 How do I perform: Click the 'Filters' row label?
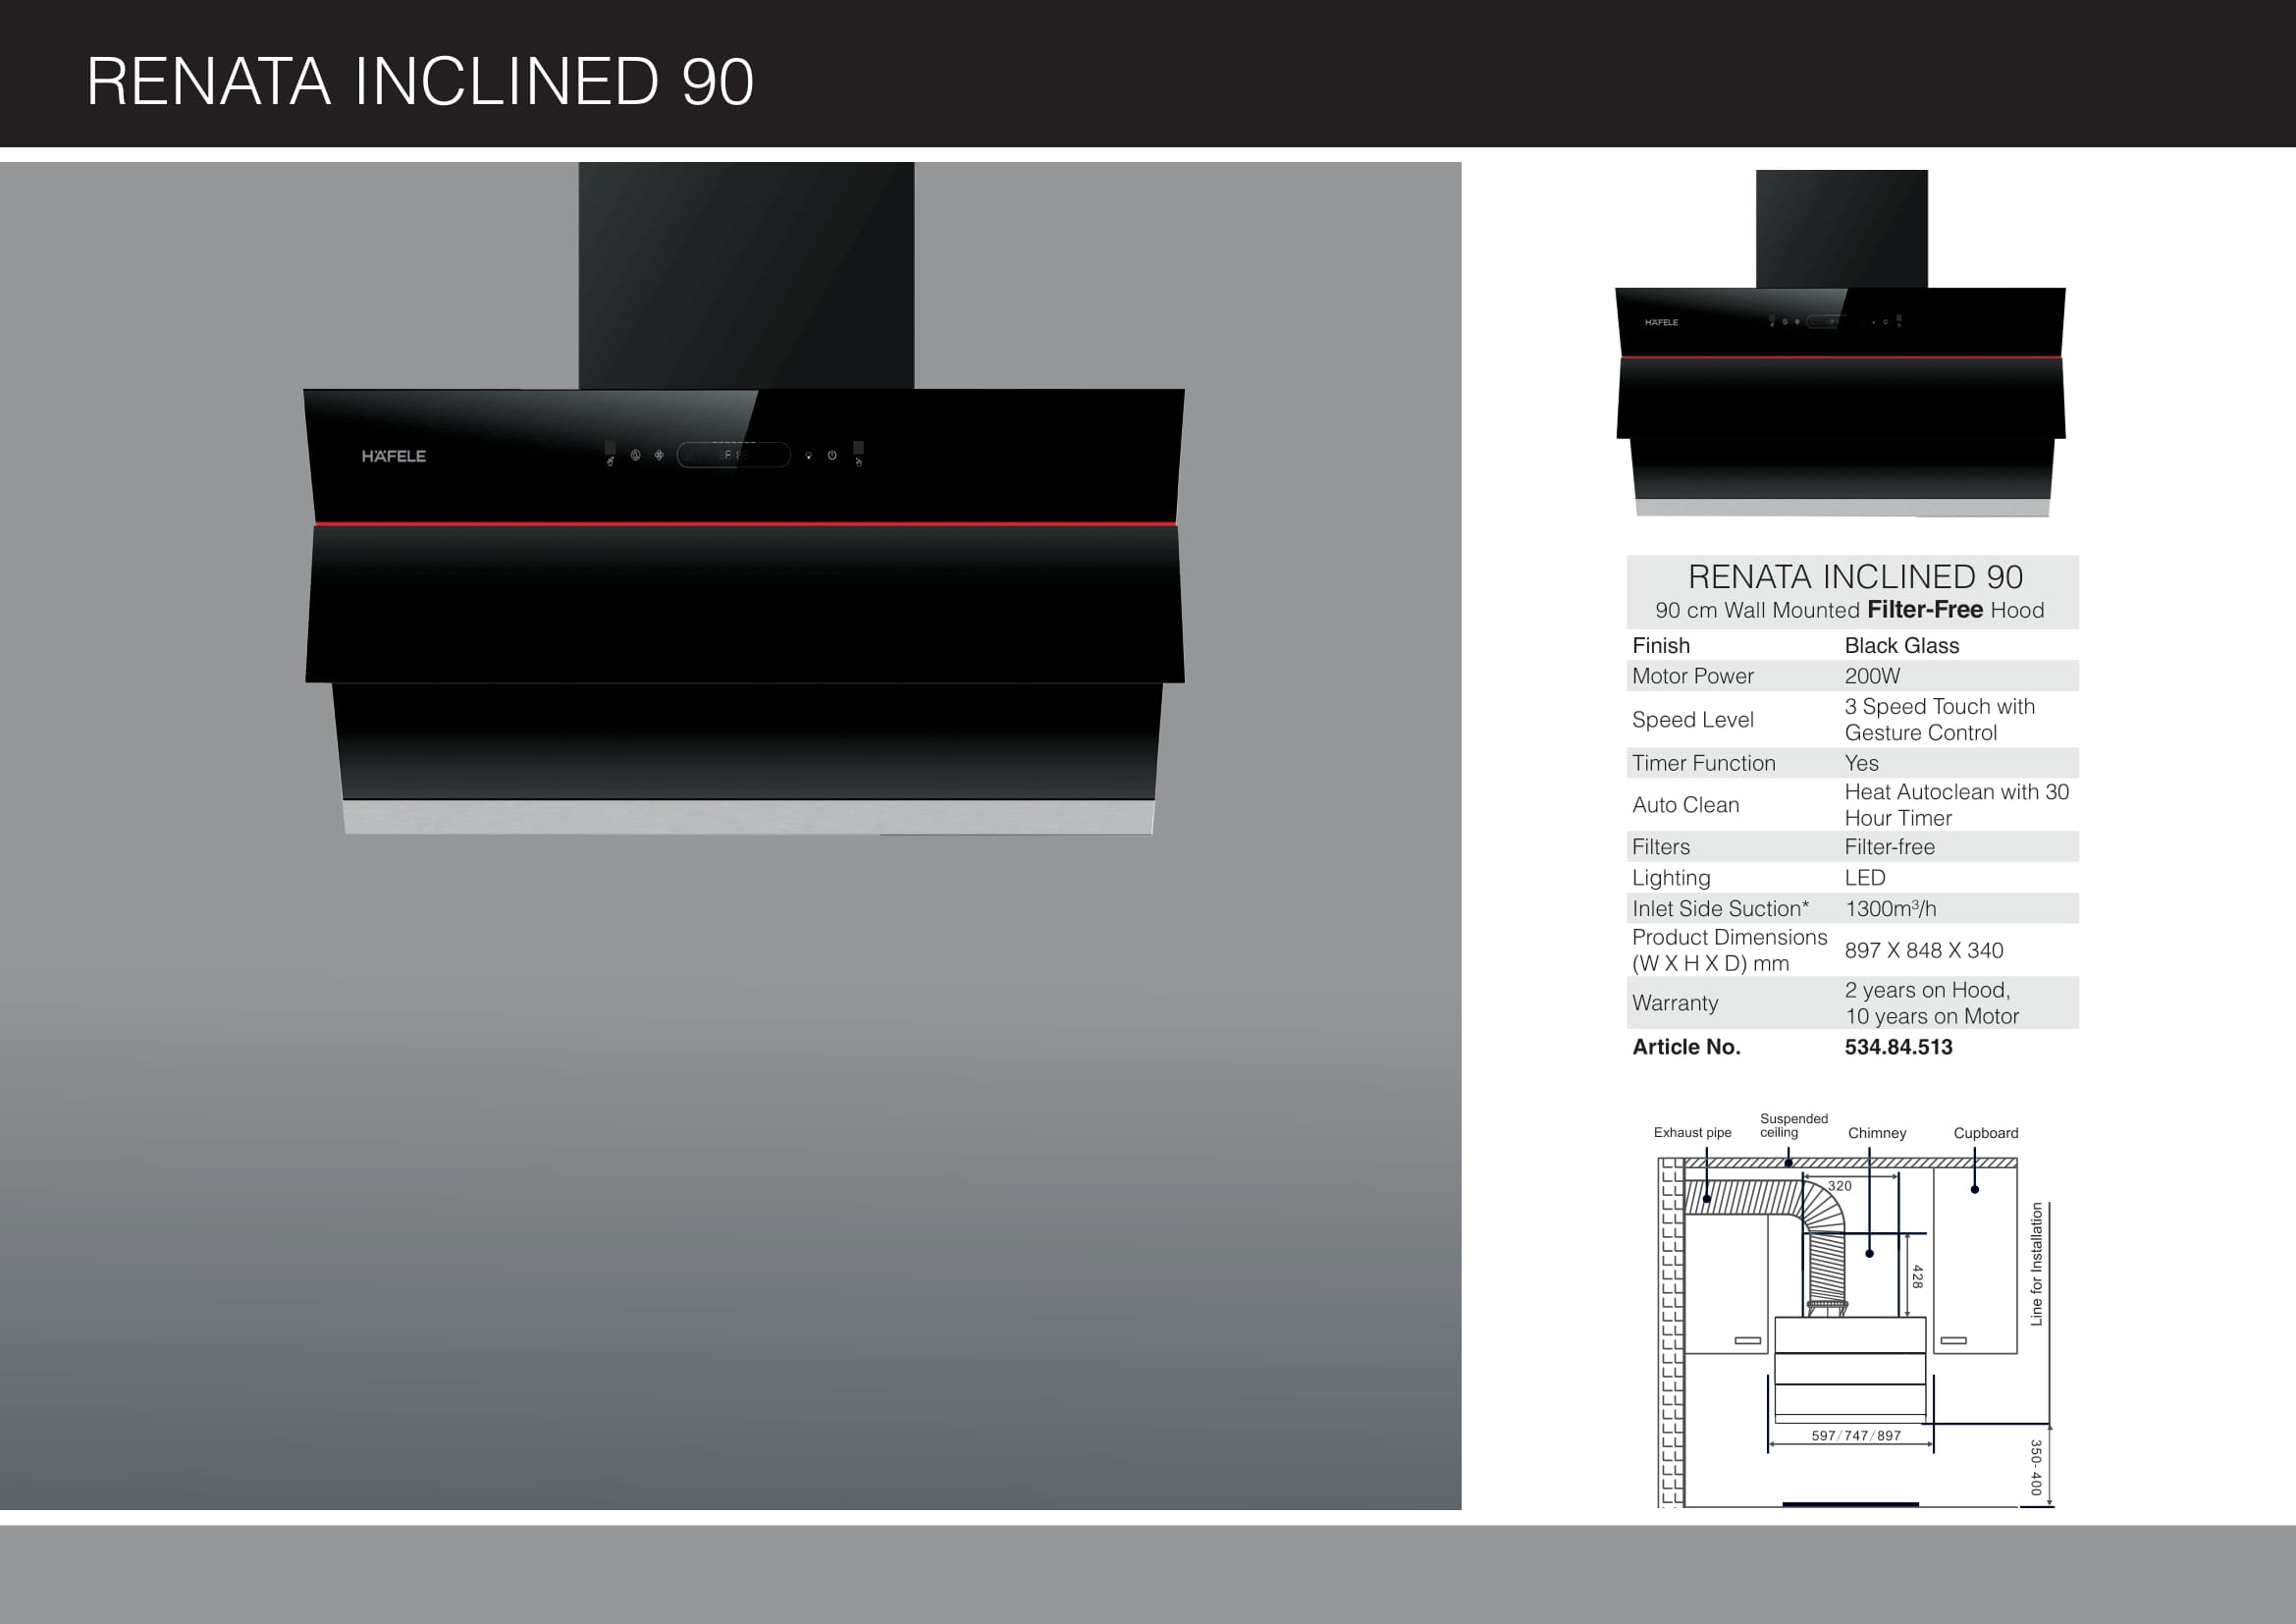[1661, 847]
